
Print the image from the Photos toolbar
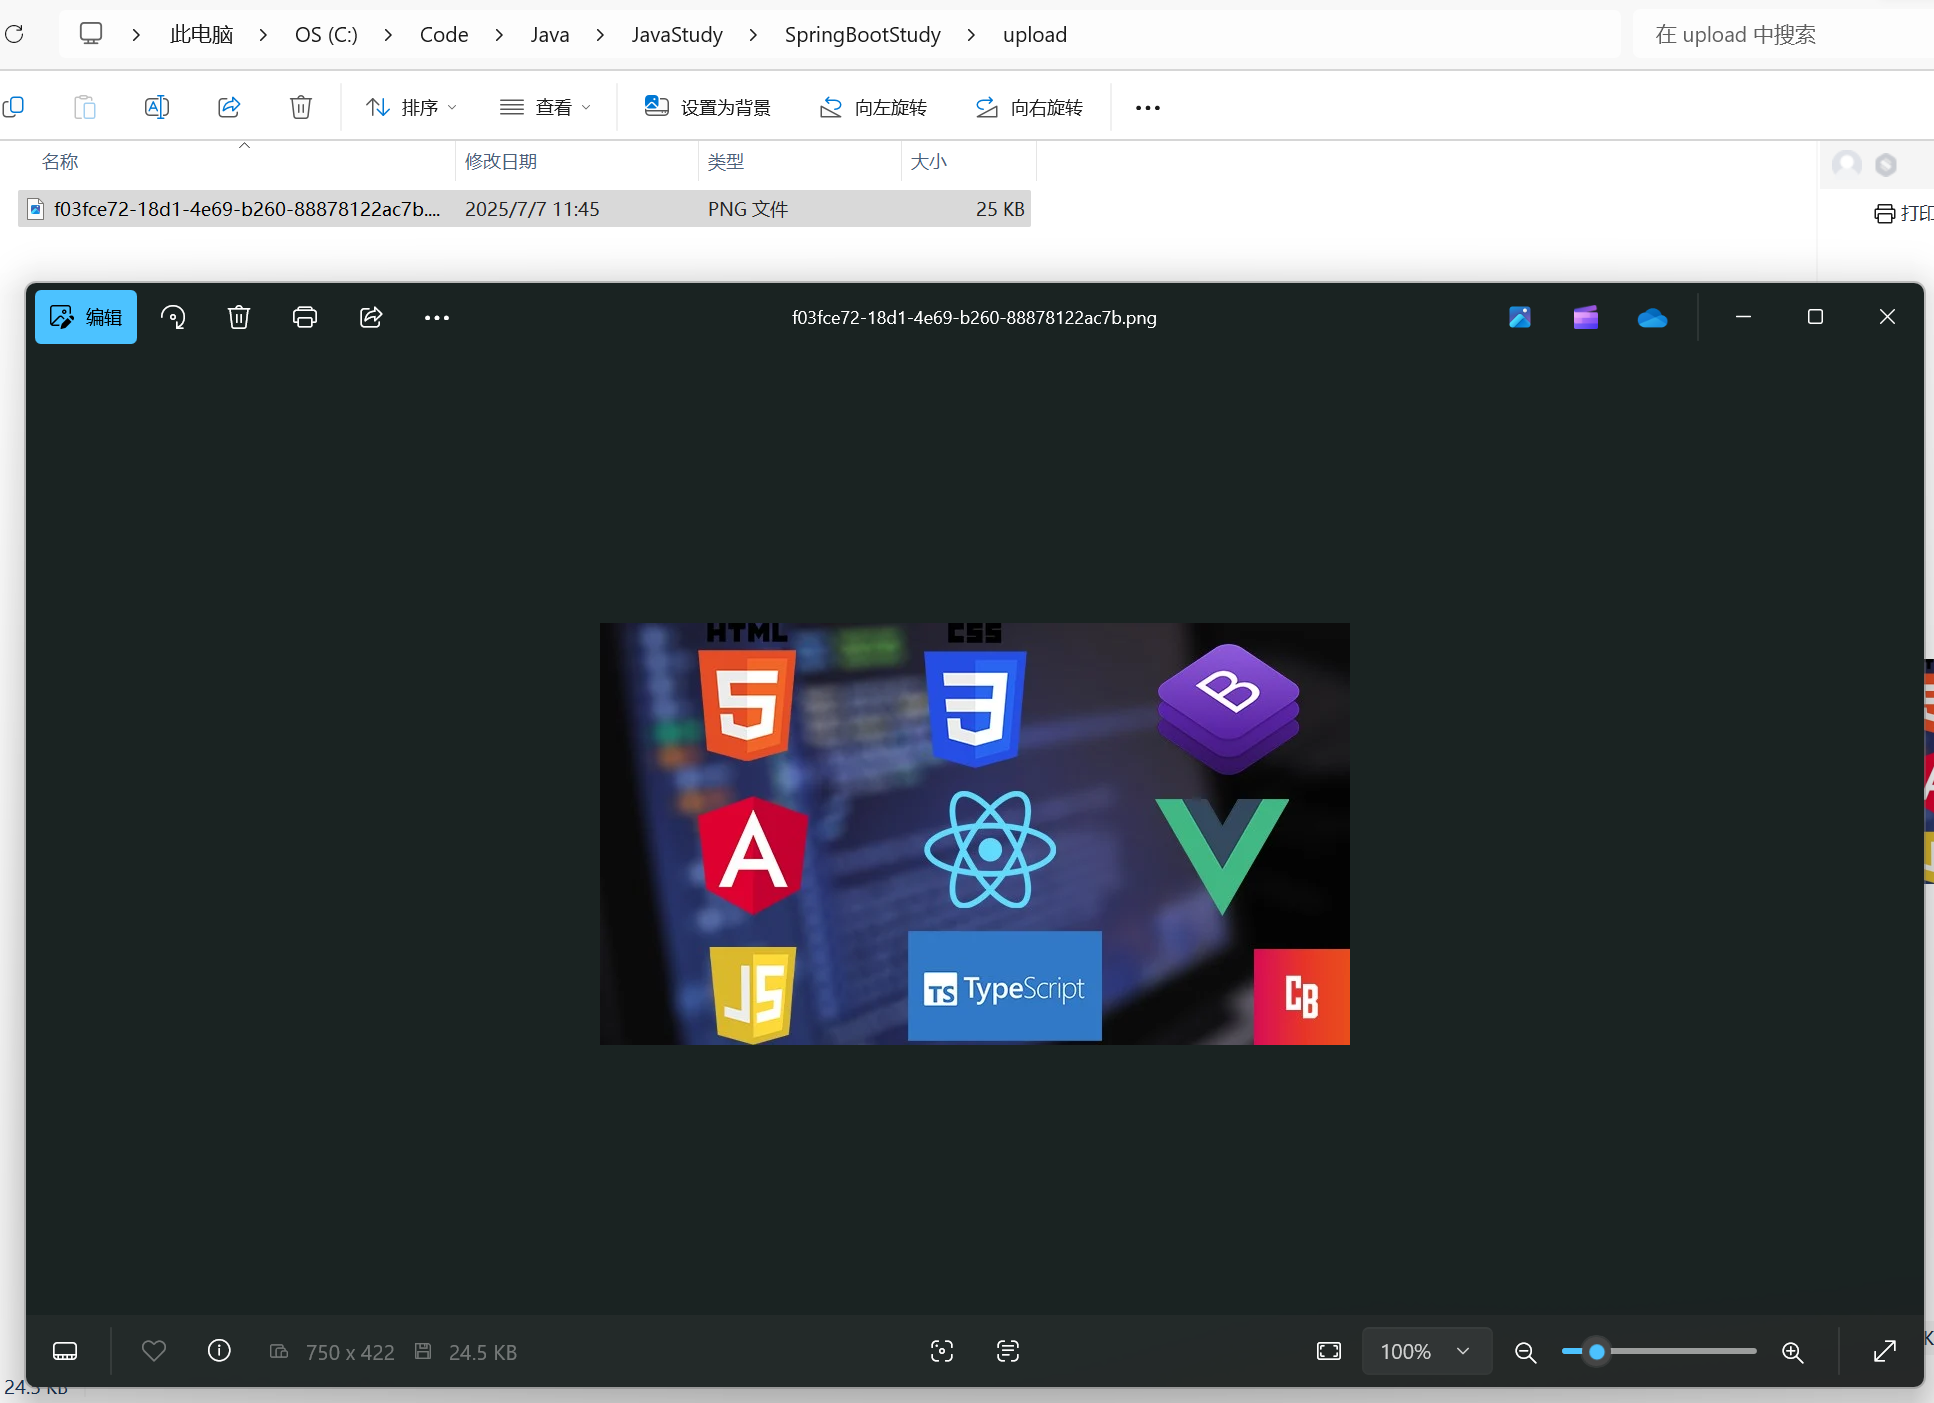(x=304, y=317)
